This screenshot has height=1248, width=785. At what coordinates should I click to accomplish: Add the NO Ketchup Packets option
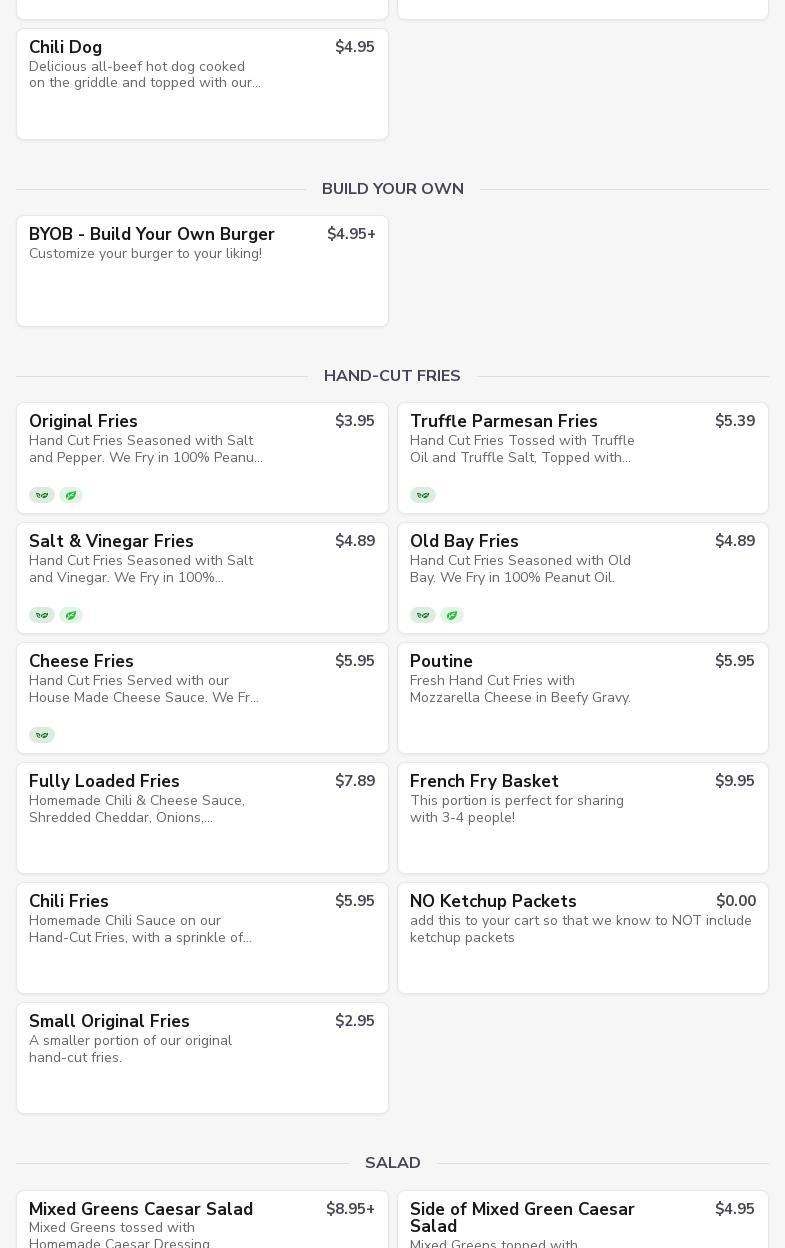click(583, 938)
